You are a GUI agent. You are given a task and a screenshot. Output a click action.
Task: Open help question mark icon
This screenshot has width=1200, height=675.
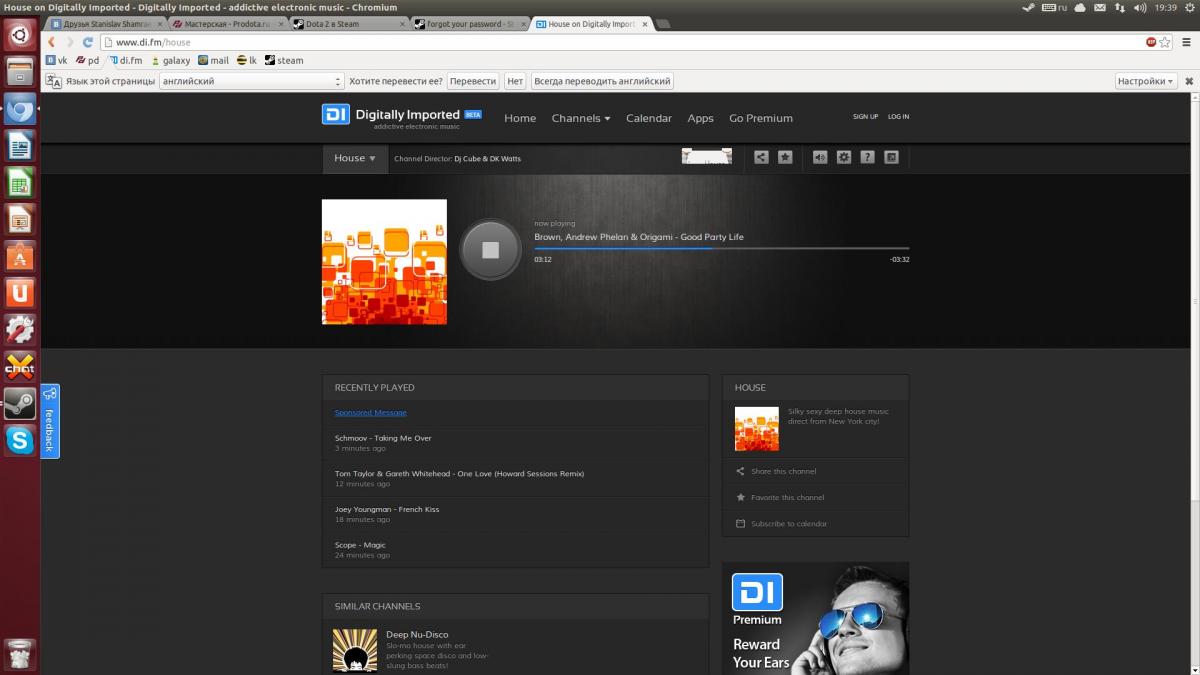868,157
